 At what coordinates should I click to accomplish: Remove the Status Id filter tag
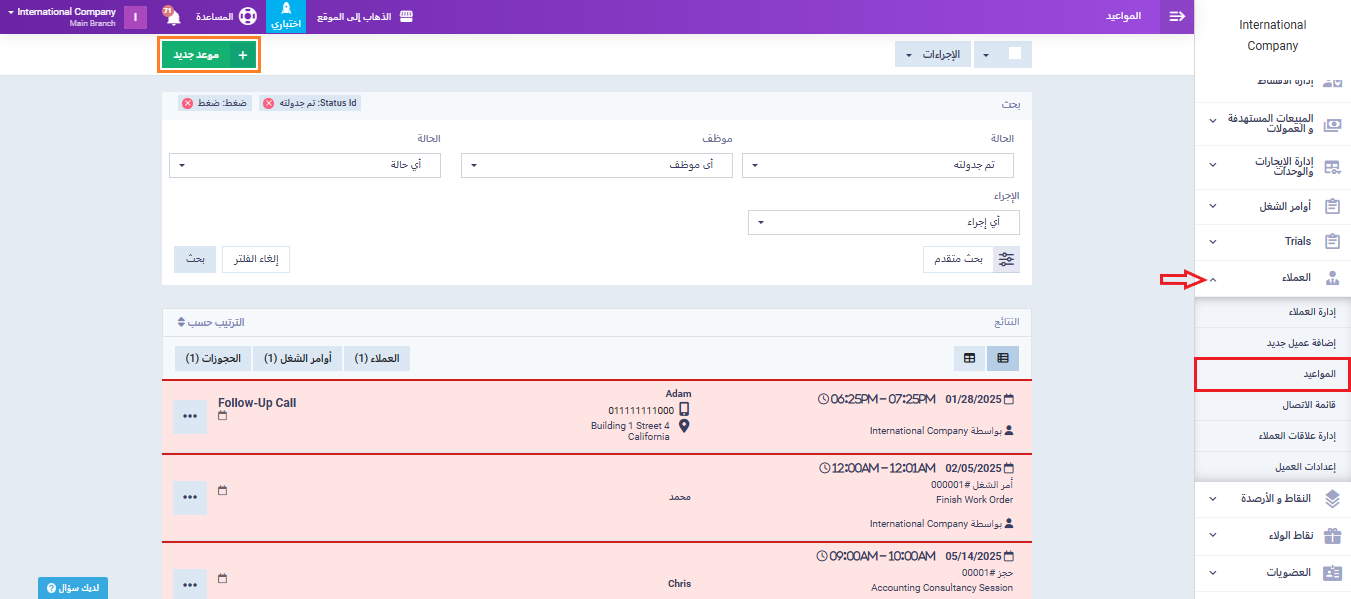(x=270, y=103)
